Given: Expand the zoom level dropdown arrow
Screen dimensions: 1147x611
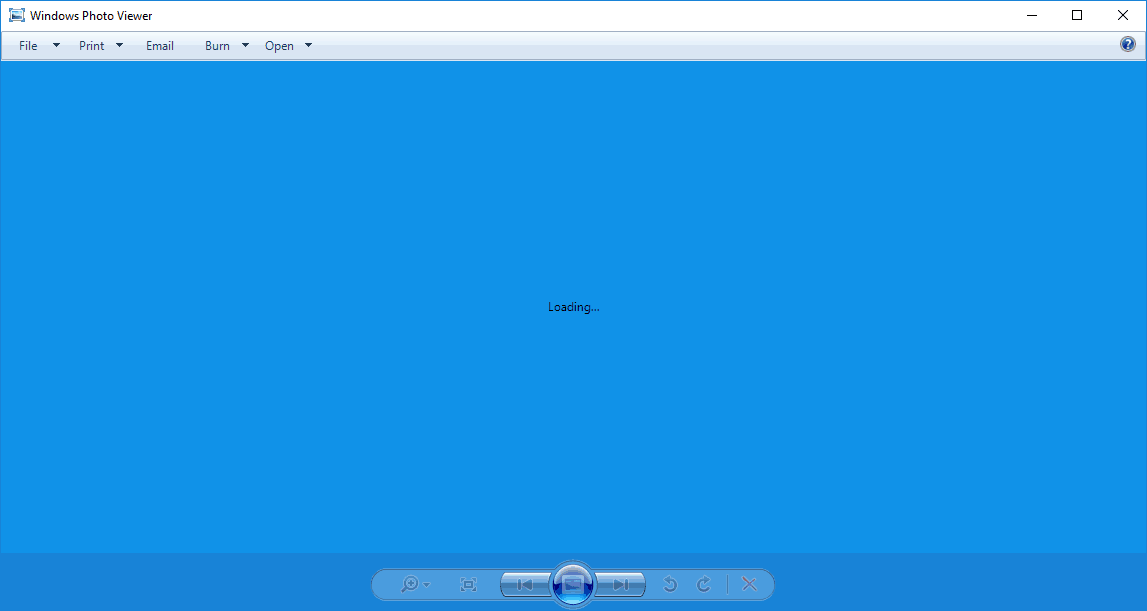Looking at the screenshot, I should point(426,584).
